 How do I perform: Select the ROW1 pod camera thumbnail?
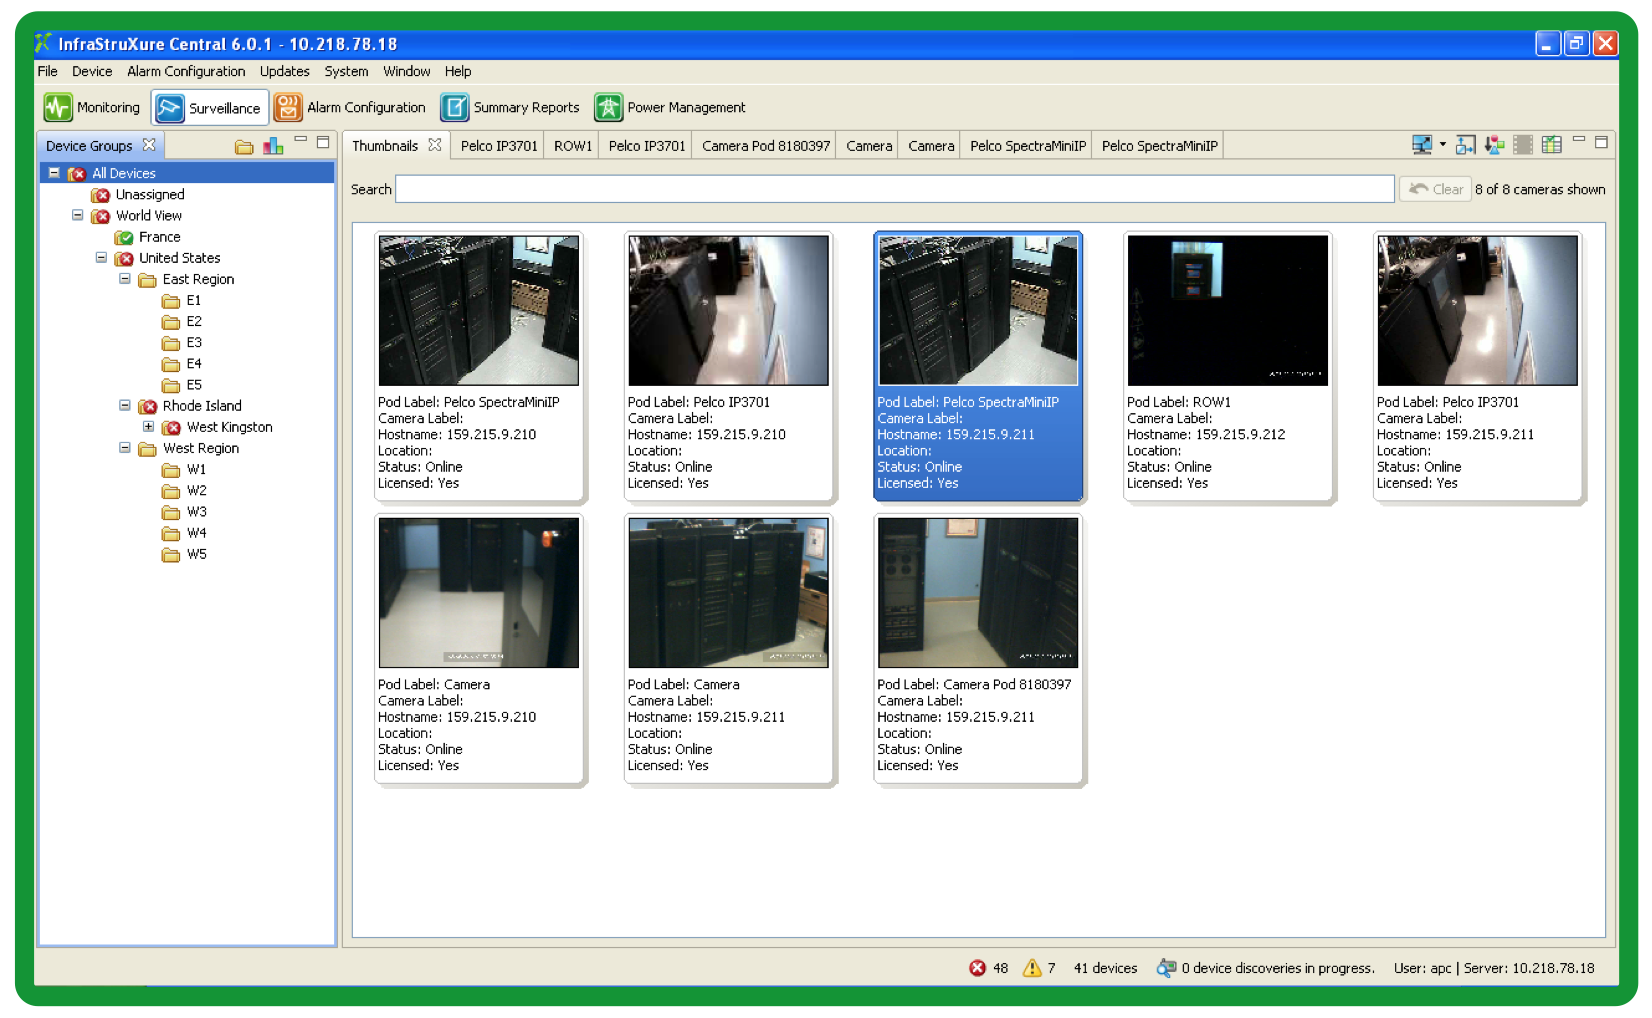point(1228,366)
